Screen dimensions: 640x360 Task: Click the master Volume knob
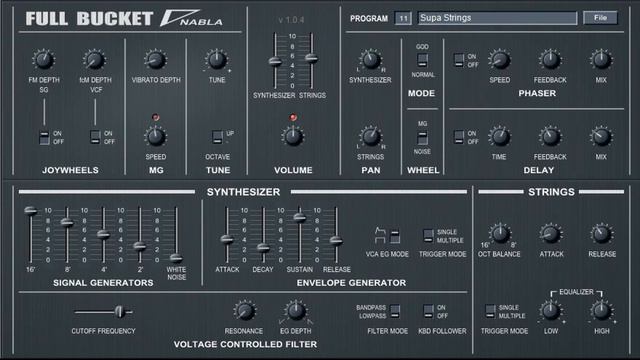tap(293, 137)
